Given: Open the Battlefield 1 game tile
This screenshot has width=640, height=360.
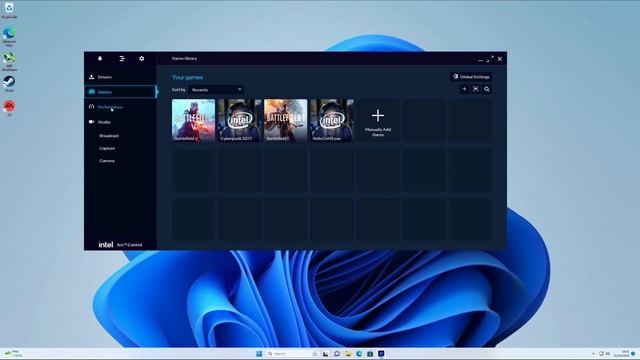Looking at the screenshot, I should (x=286, y=120).
